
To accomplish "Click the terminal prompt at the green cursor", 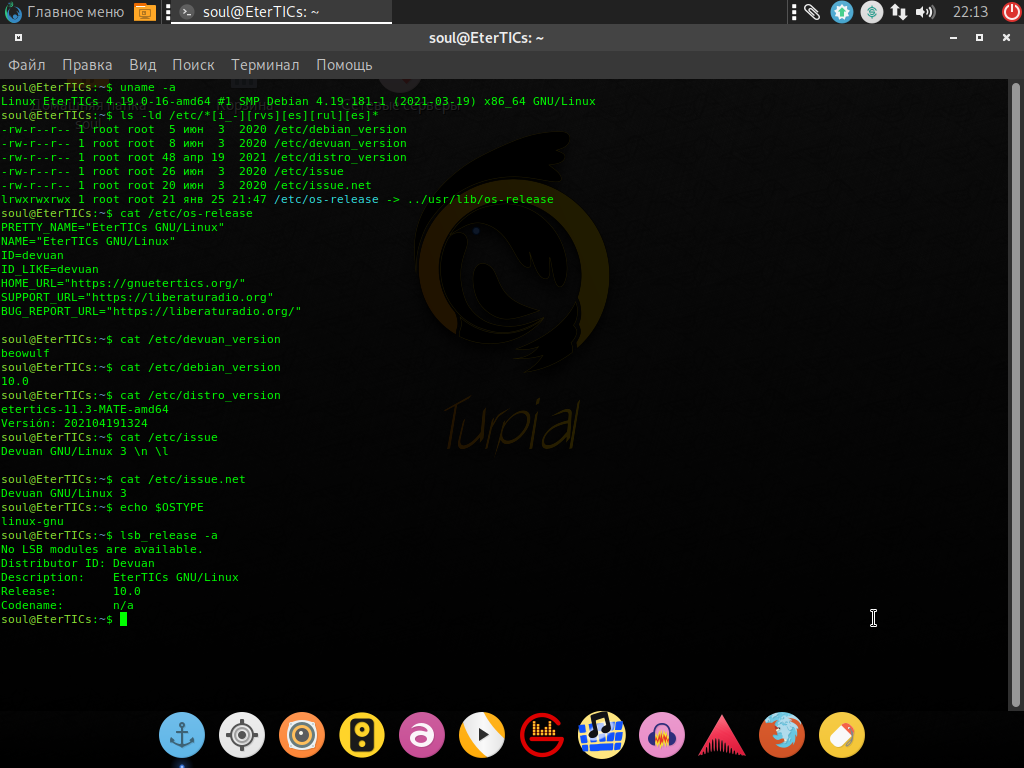I will coord(123,619).
